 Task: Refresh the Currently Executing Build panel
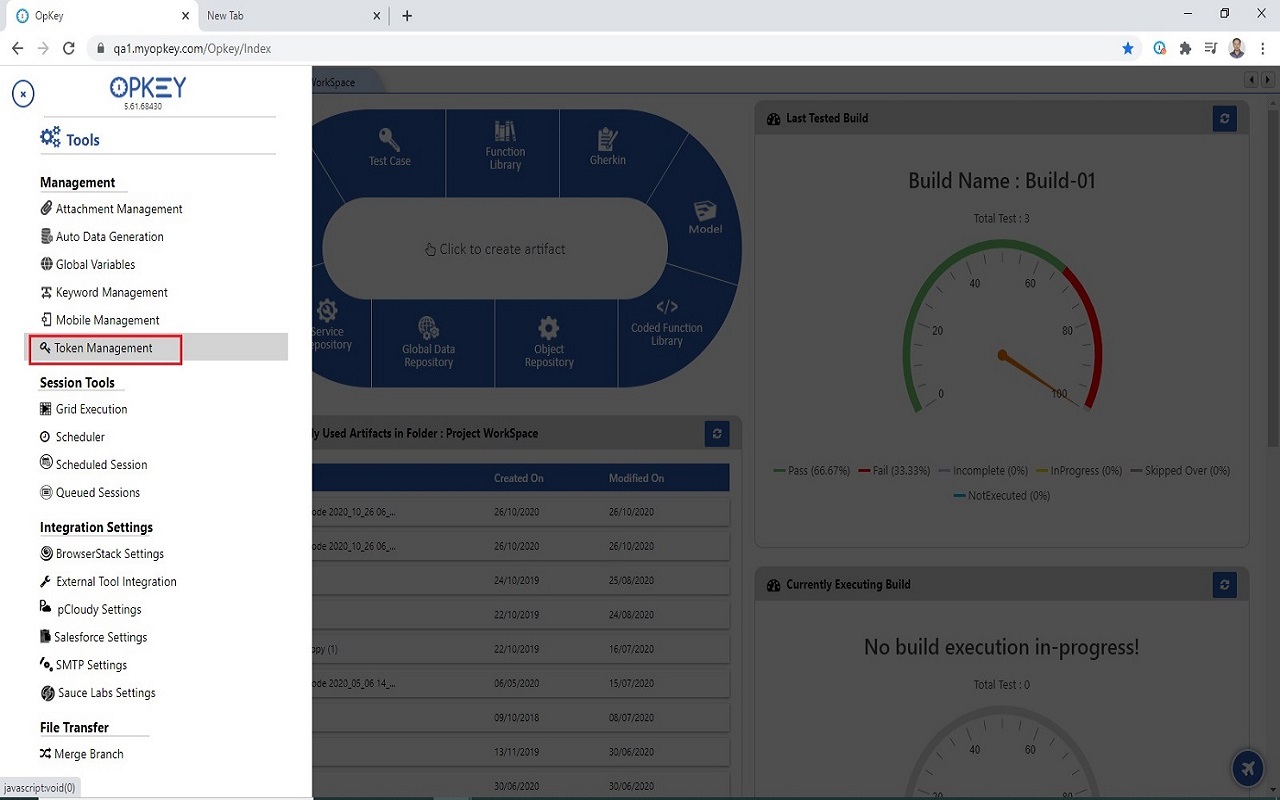pos(1224,585)
